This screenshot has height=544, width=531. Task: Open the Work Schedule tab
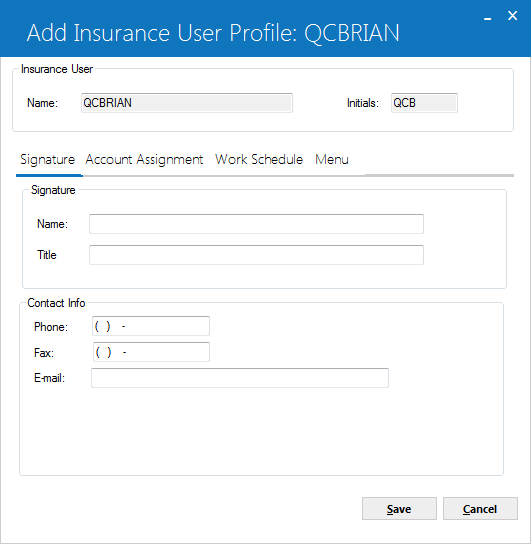coord(259,159)
